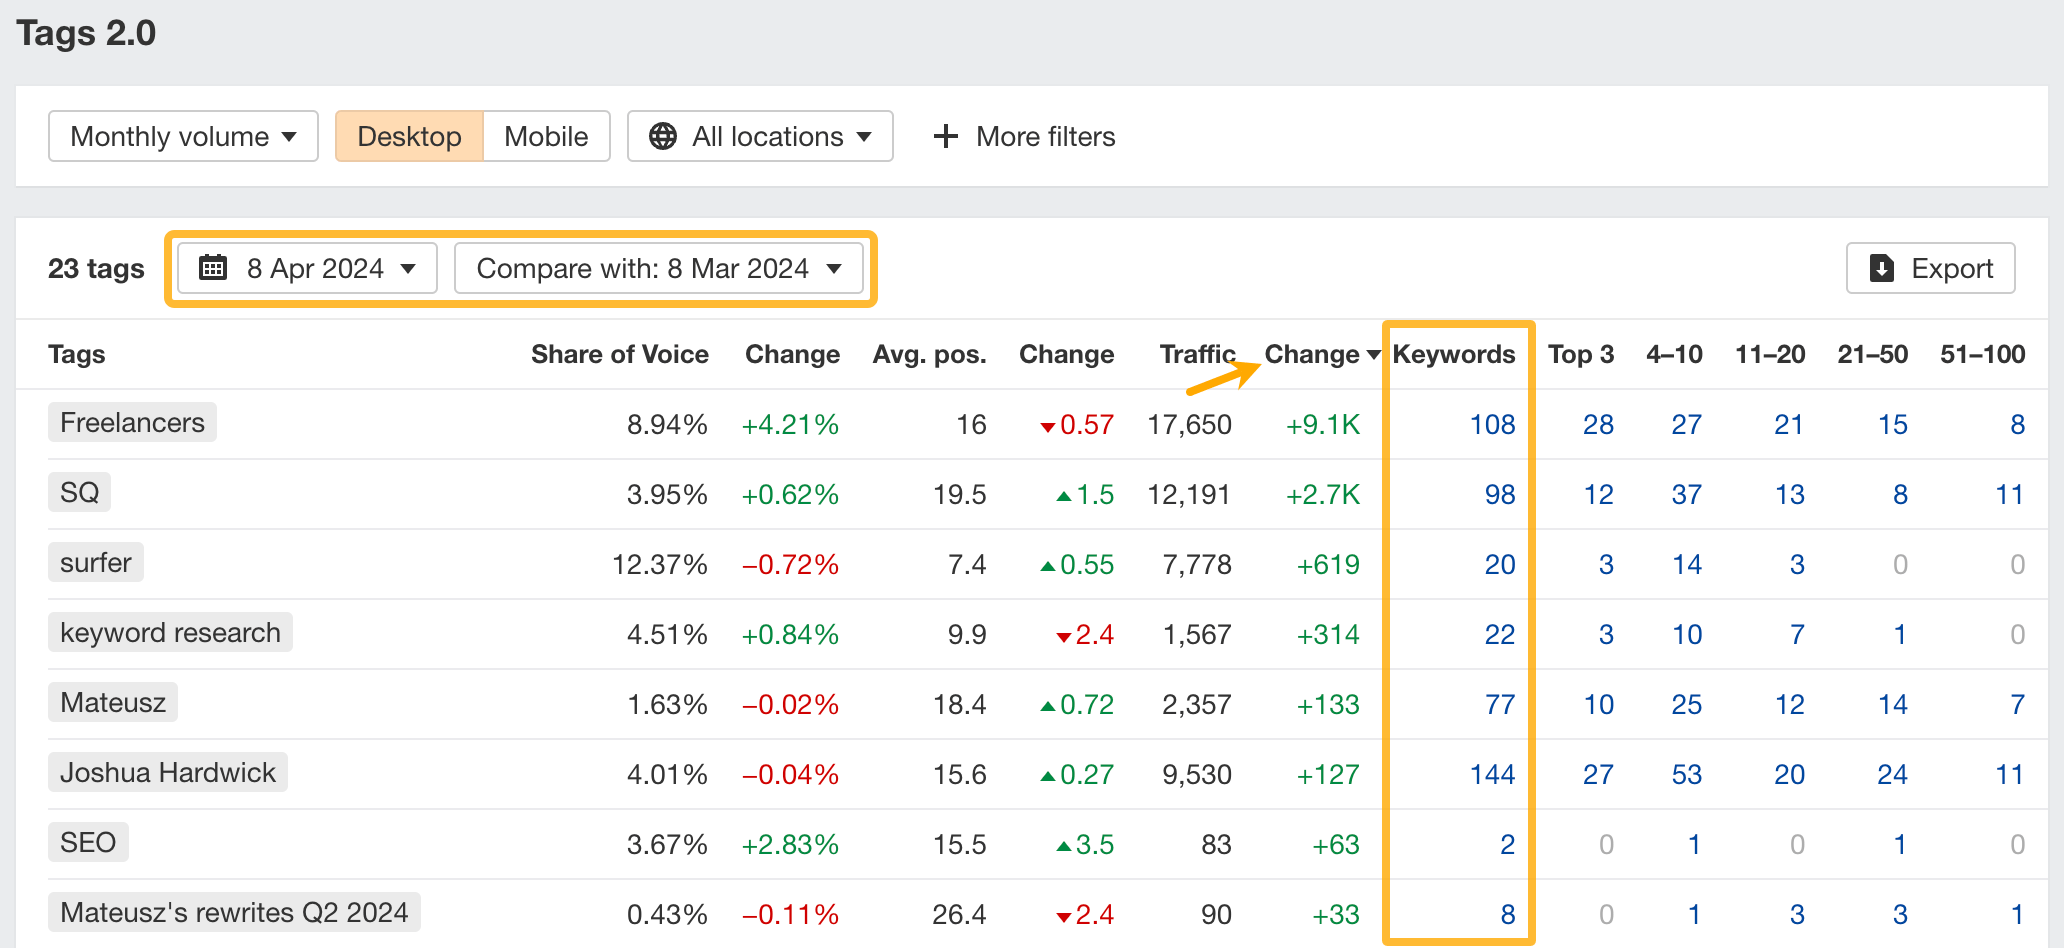Sort by the Share of Voice column
The width and height of the screenshot is (2064, 948).
[x=620, y=354]
